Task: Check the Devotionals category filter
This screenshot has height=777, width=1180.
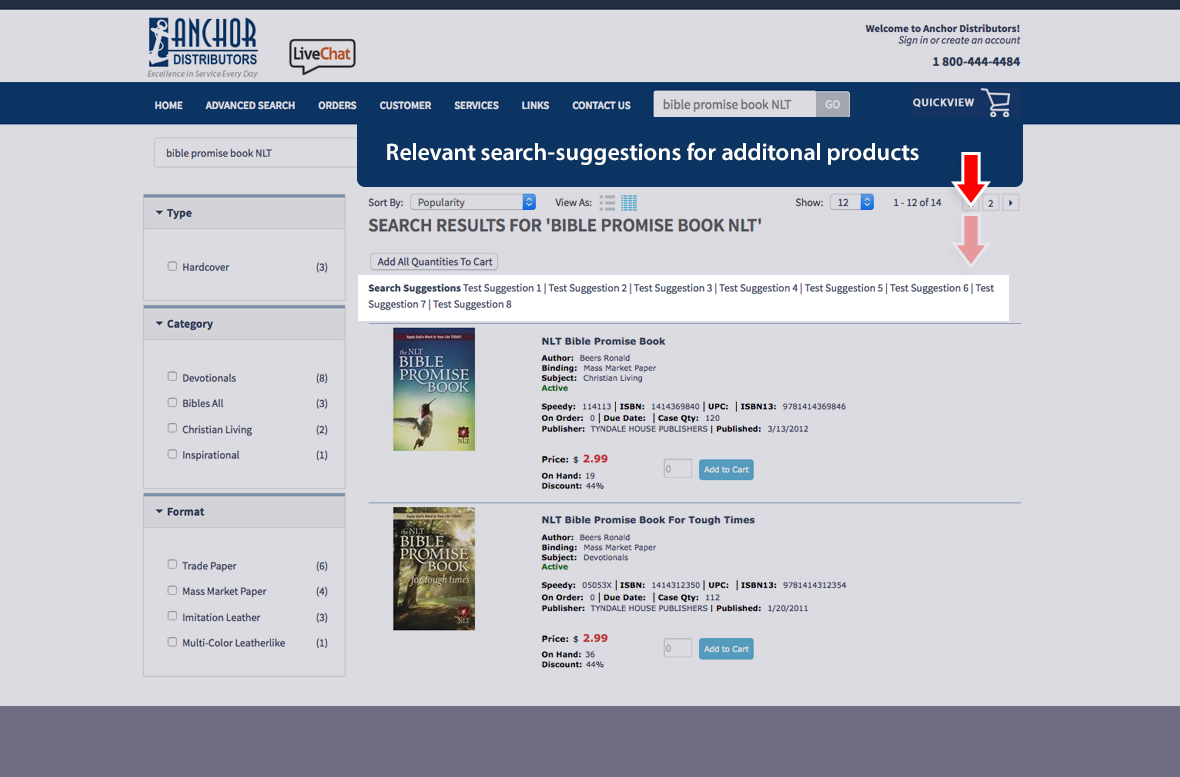Action: [172, 376]
